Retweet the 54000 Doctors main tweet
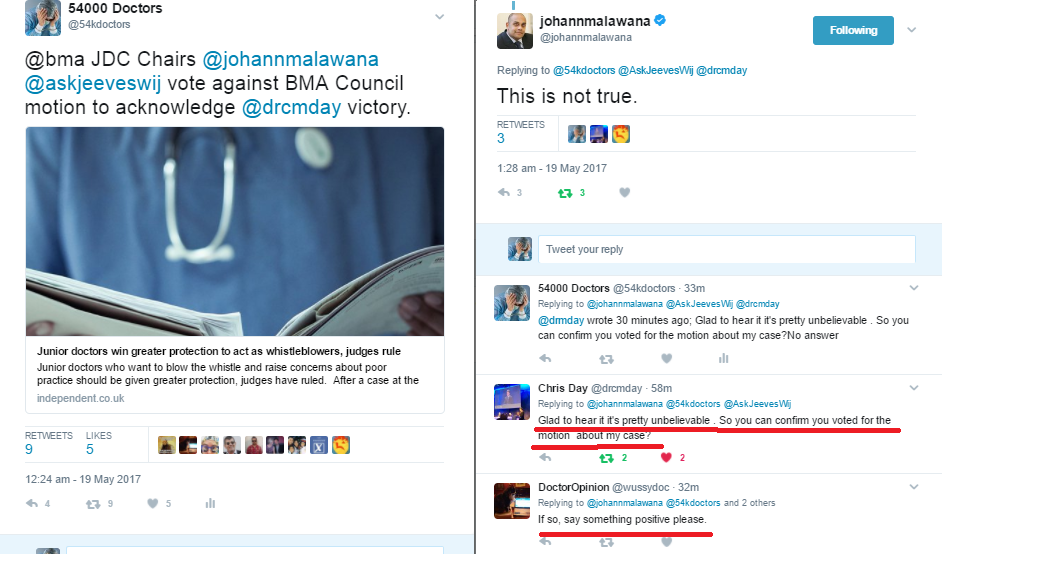This screenshot has height=567, width=1052. [x=93, y=504]
